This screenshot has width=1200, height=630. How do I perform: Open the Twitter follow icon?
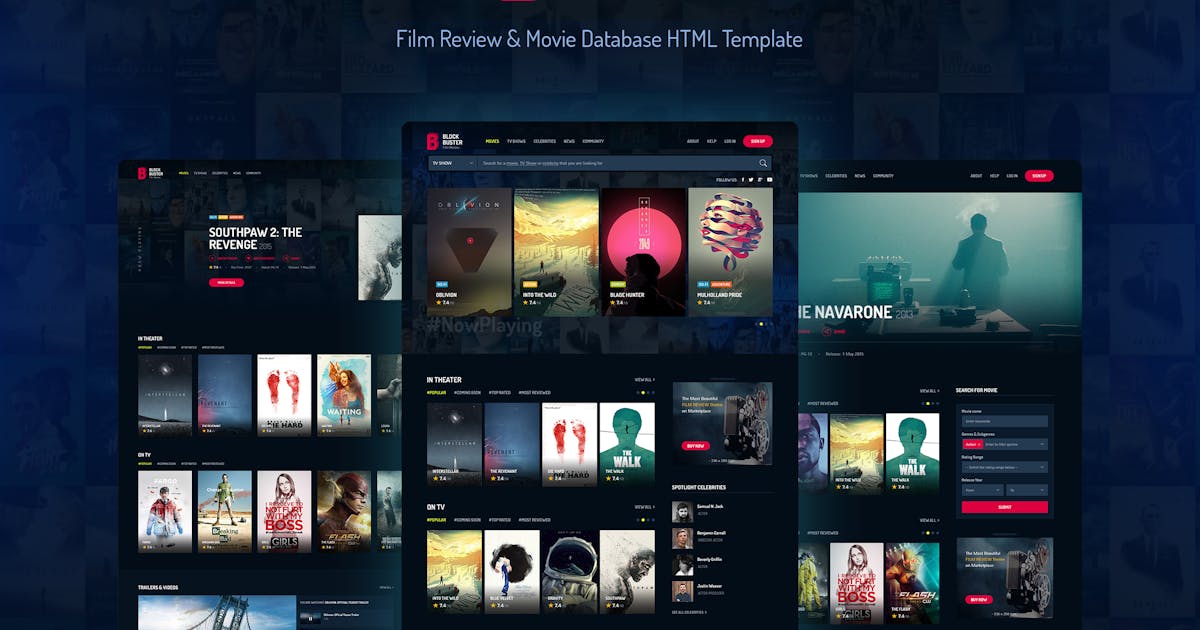[751, 180]
